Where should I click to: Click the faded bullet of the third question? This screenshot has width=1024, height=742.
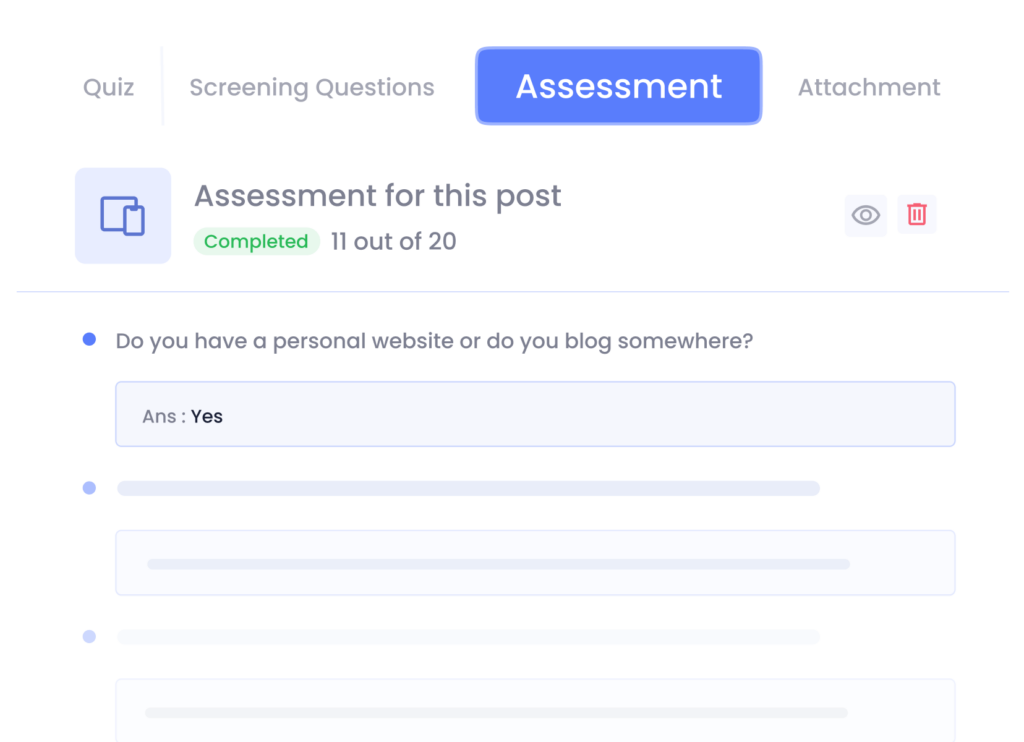[x=89, y=636]
